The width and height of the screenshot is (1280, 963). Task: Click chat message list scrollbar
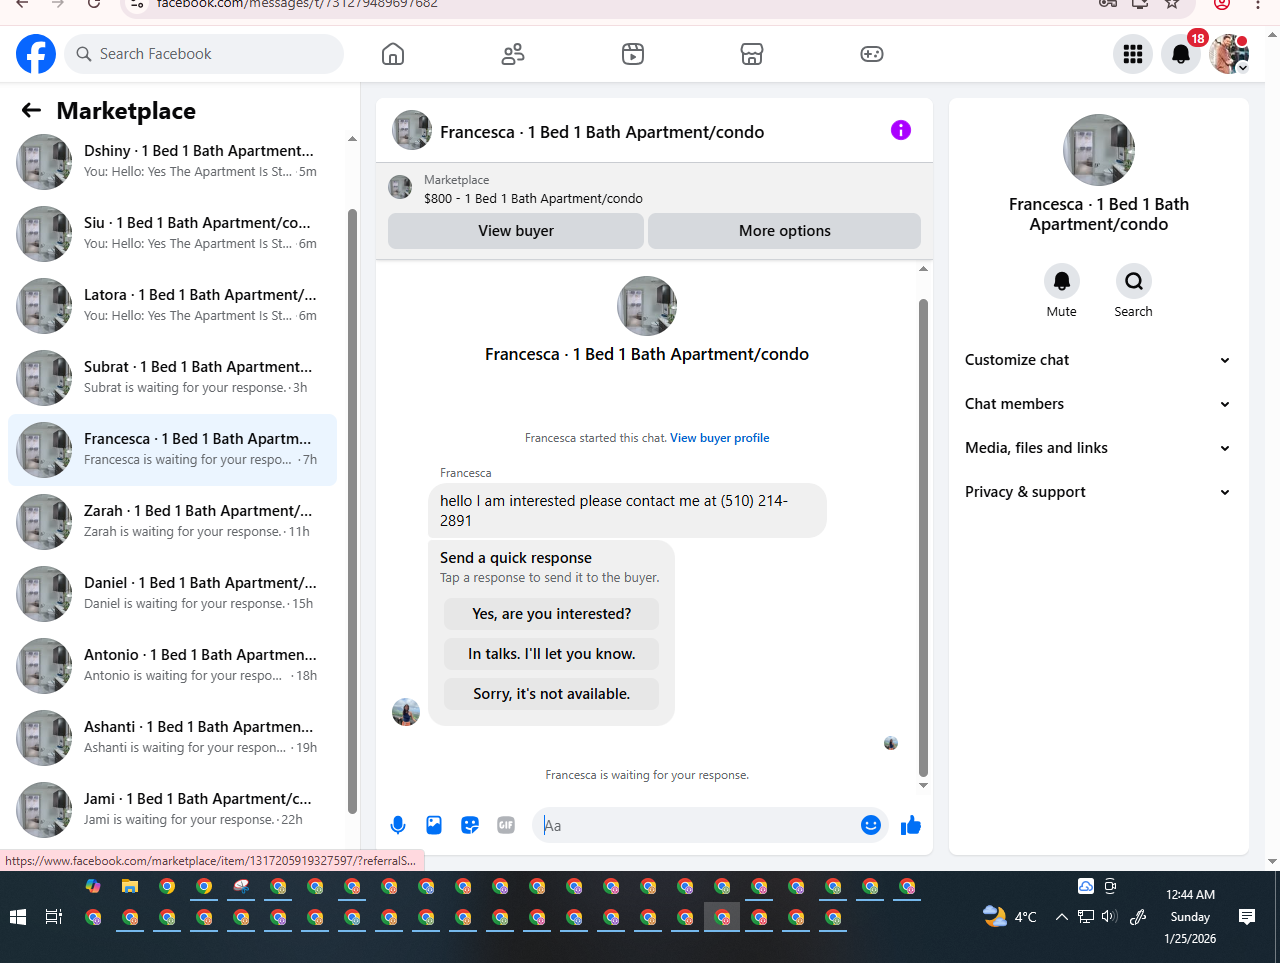click(x=923, y=537)
